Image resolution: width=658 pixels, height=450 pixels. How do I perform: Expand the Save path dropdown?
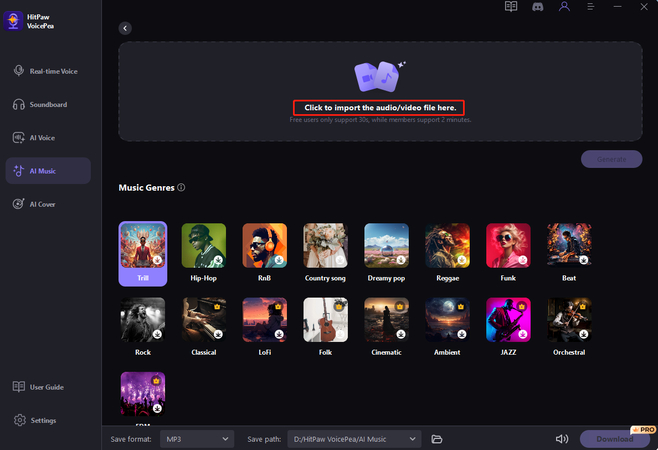tap(354, 439)
